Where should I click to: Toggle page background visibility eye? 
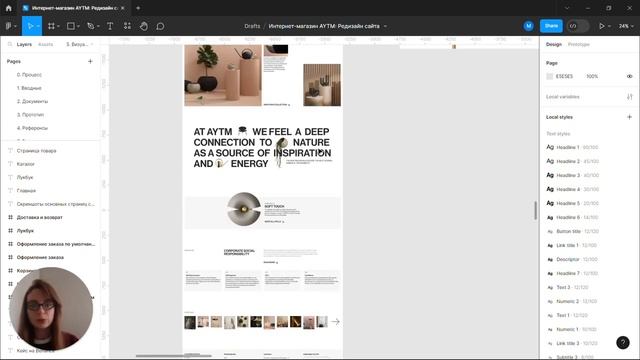click(629, 76)
